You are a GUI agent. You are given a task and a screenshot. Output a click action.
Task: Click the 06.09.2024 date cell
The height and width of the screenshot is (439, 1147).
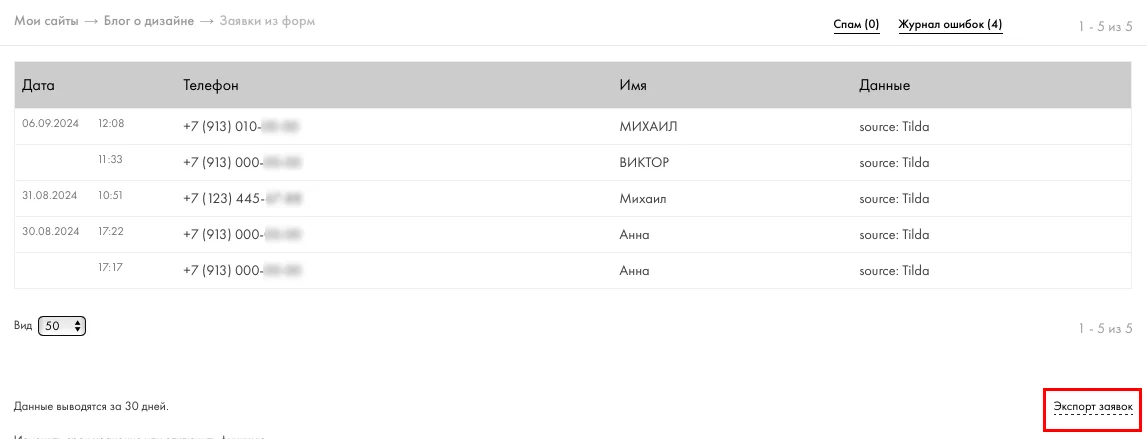click(50, 124)
